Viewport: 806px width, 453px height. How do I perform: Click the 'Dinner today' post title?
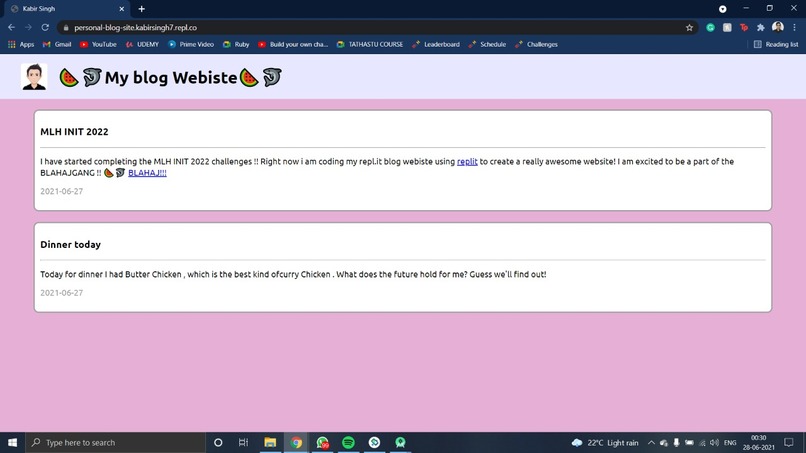[70, 244]
